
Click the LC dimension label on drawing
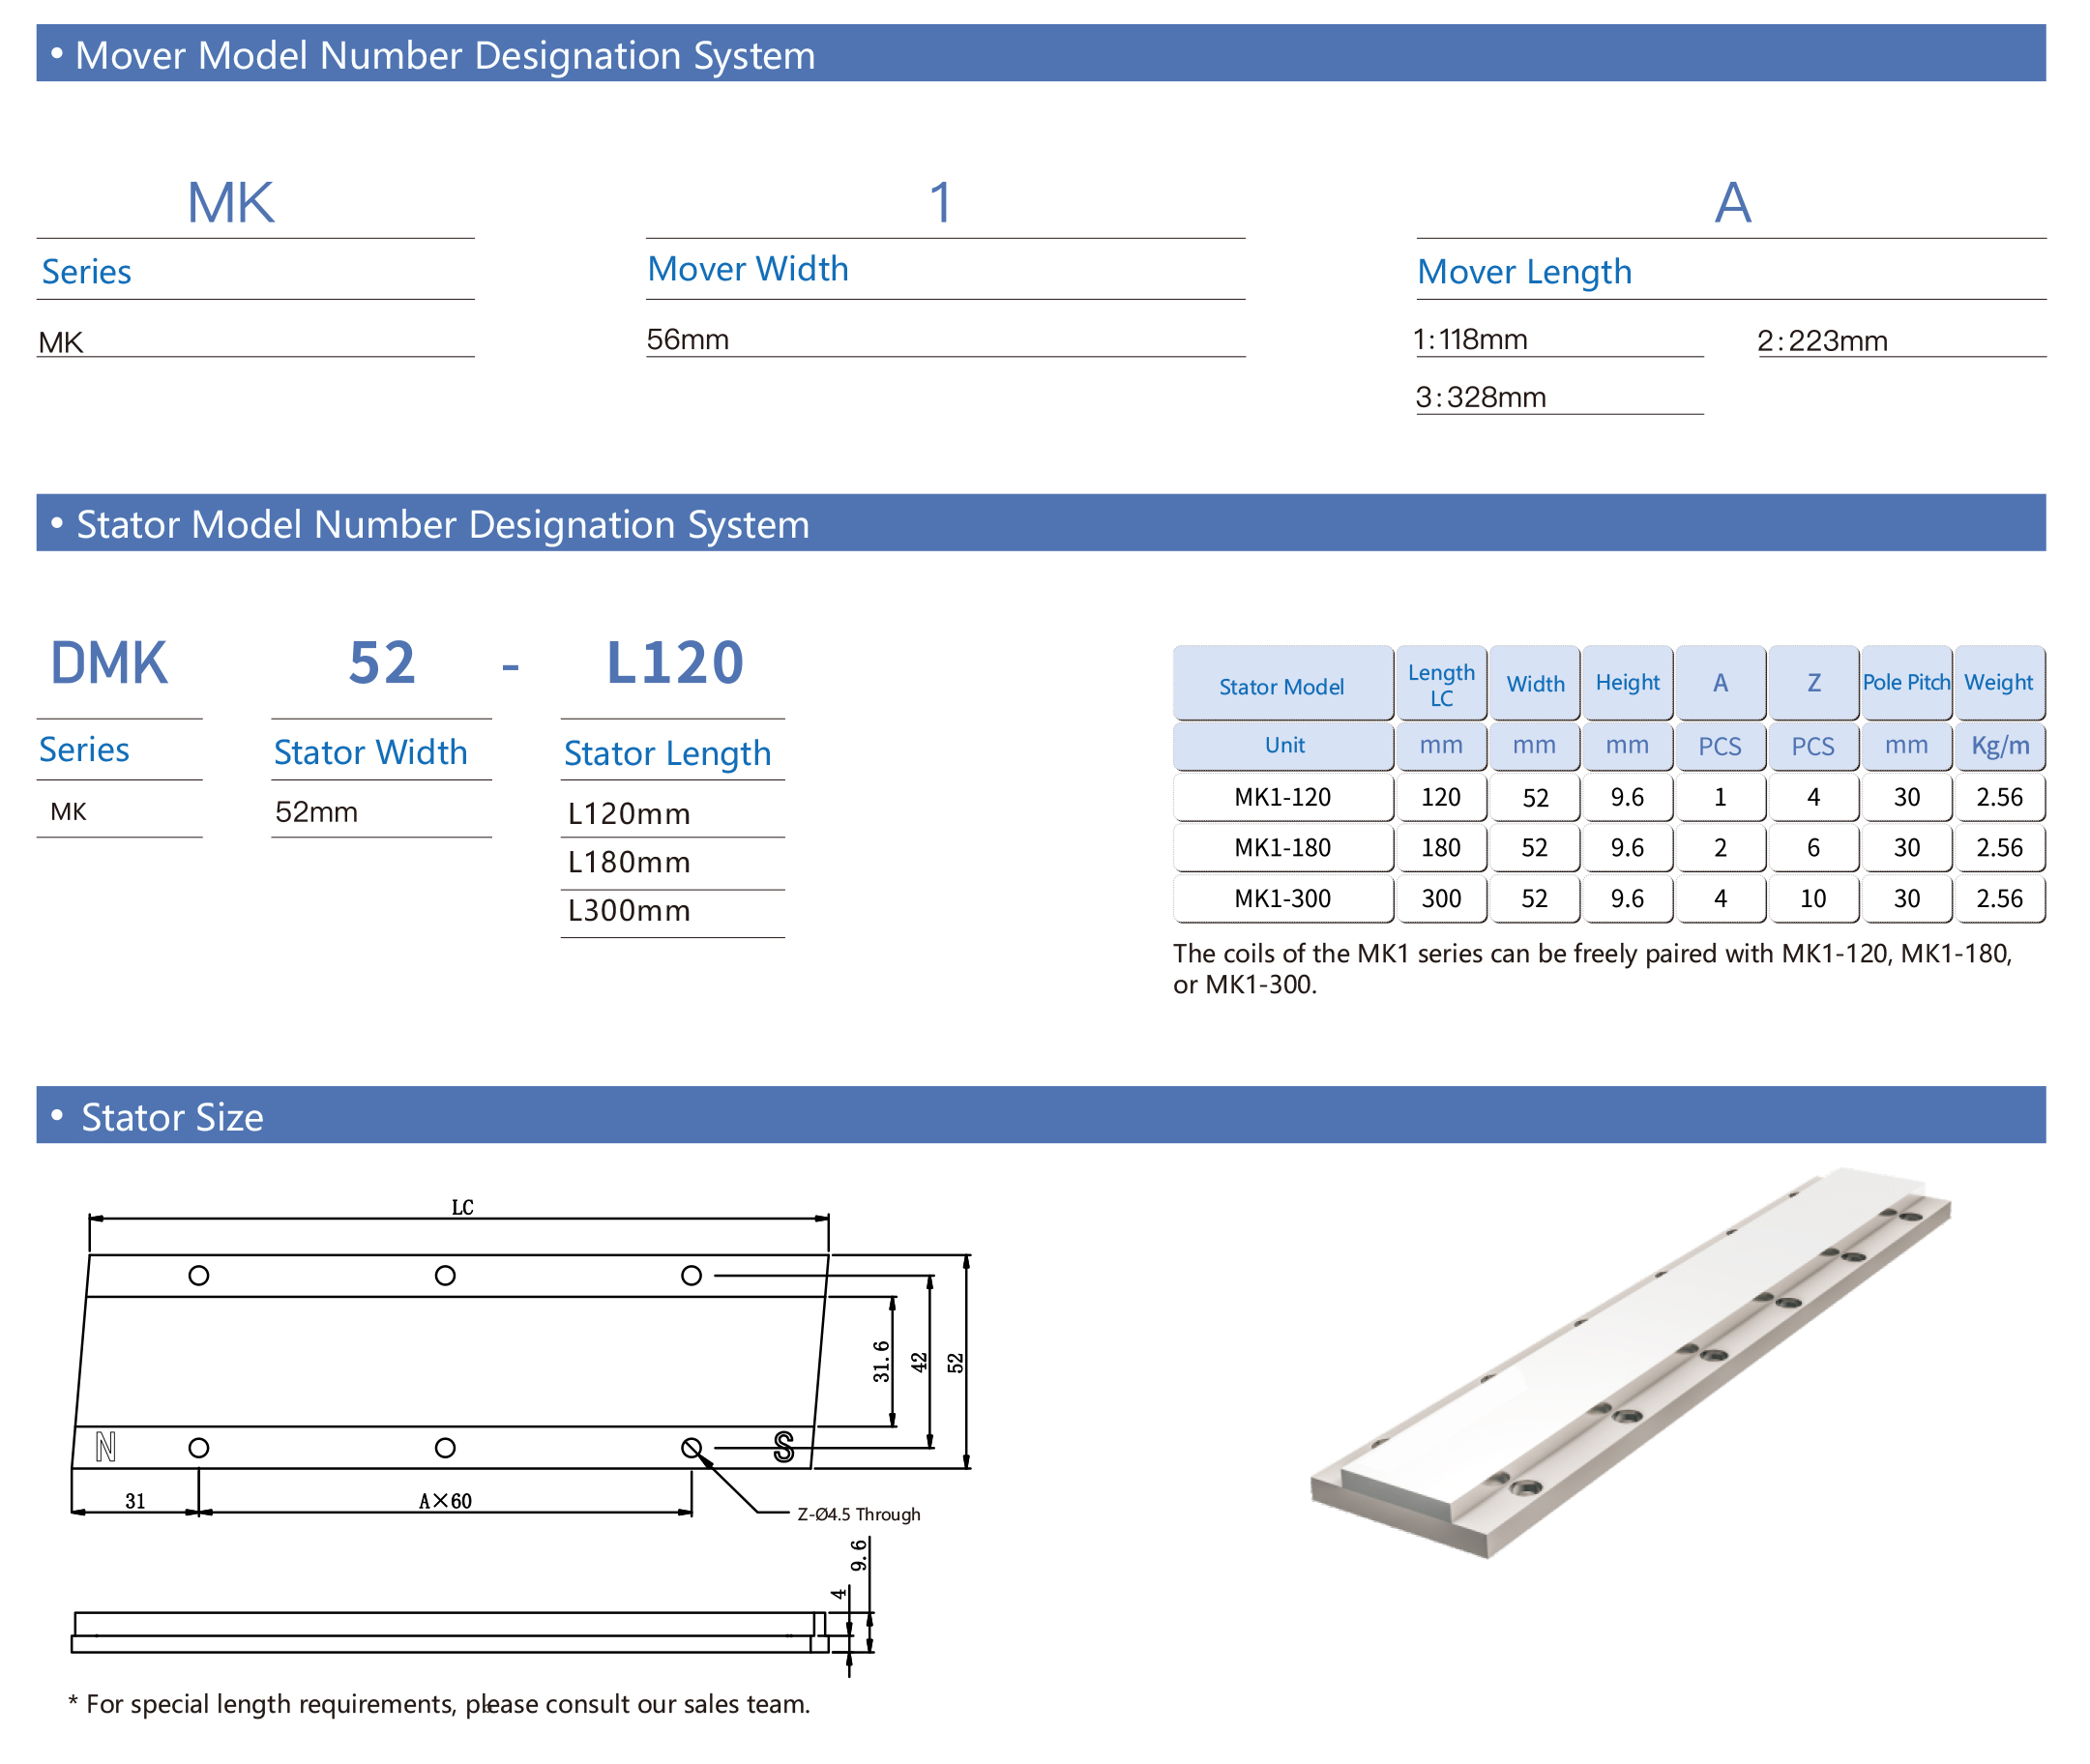tap(462, 1207)
